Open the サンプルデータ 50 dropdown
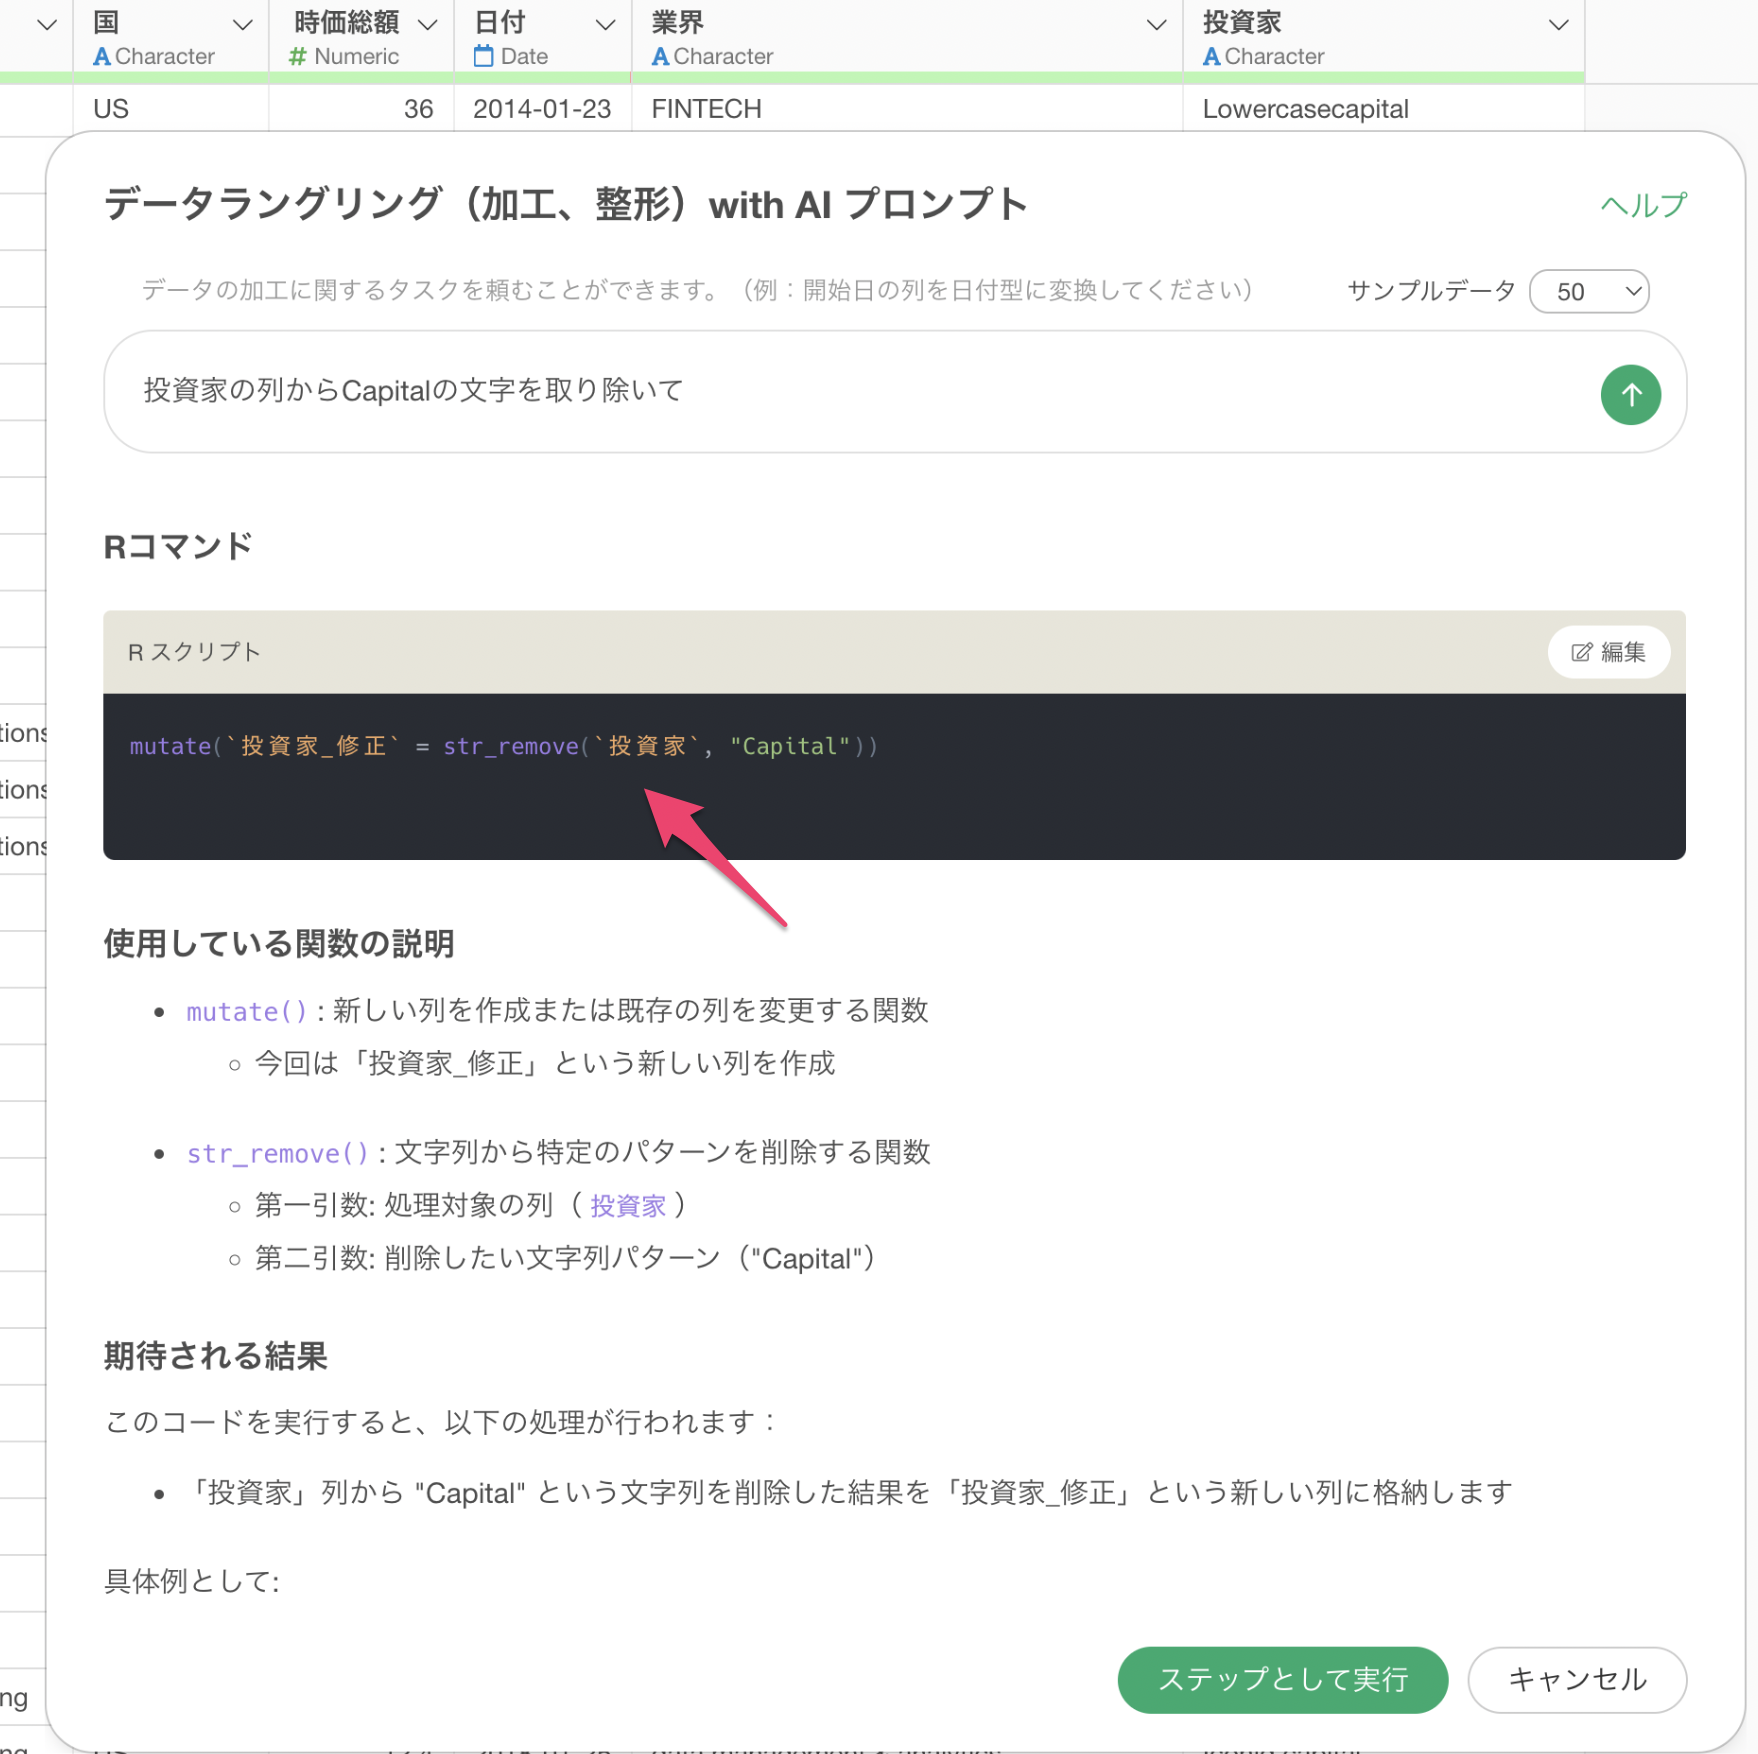 tap(1589, 291)
